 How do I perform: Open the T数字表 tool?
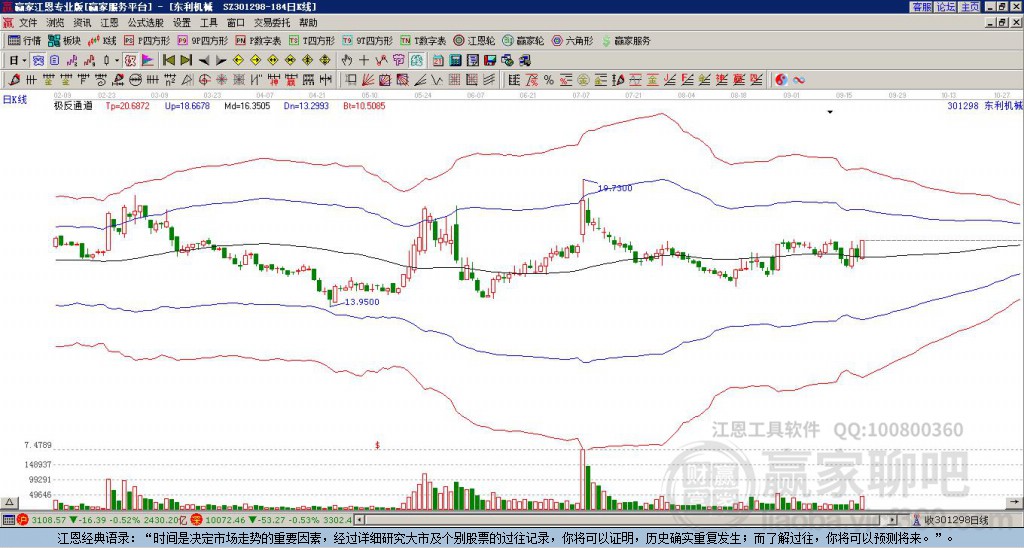(423, 40)
